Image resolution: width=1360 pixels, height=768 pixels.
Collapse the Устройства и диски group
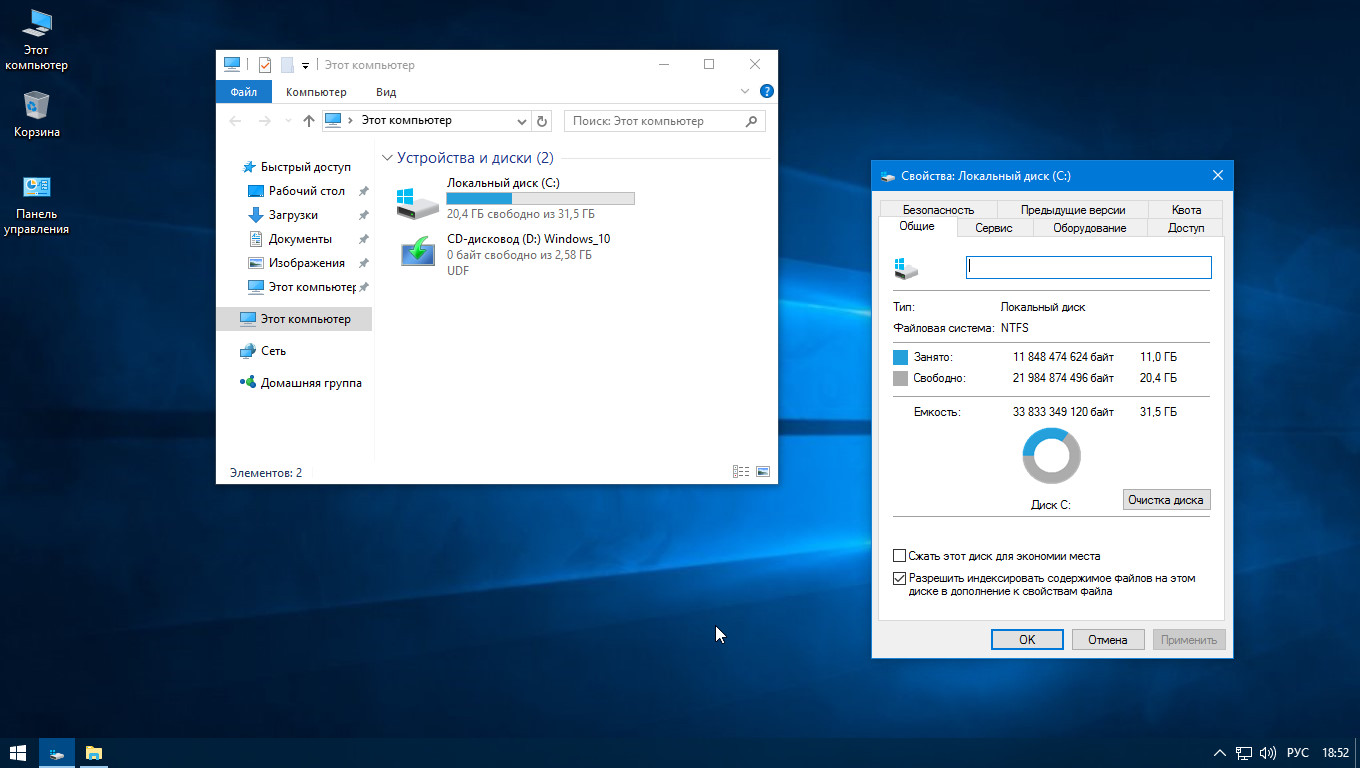pos(387,158)
